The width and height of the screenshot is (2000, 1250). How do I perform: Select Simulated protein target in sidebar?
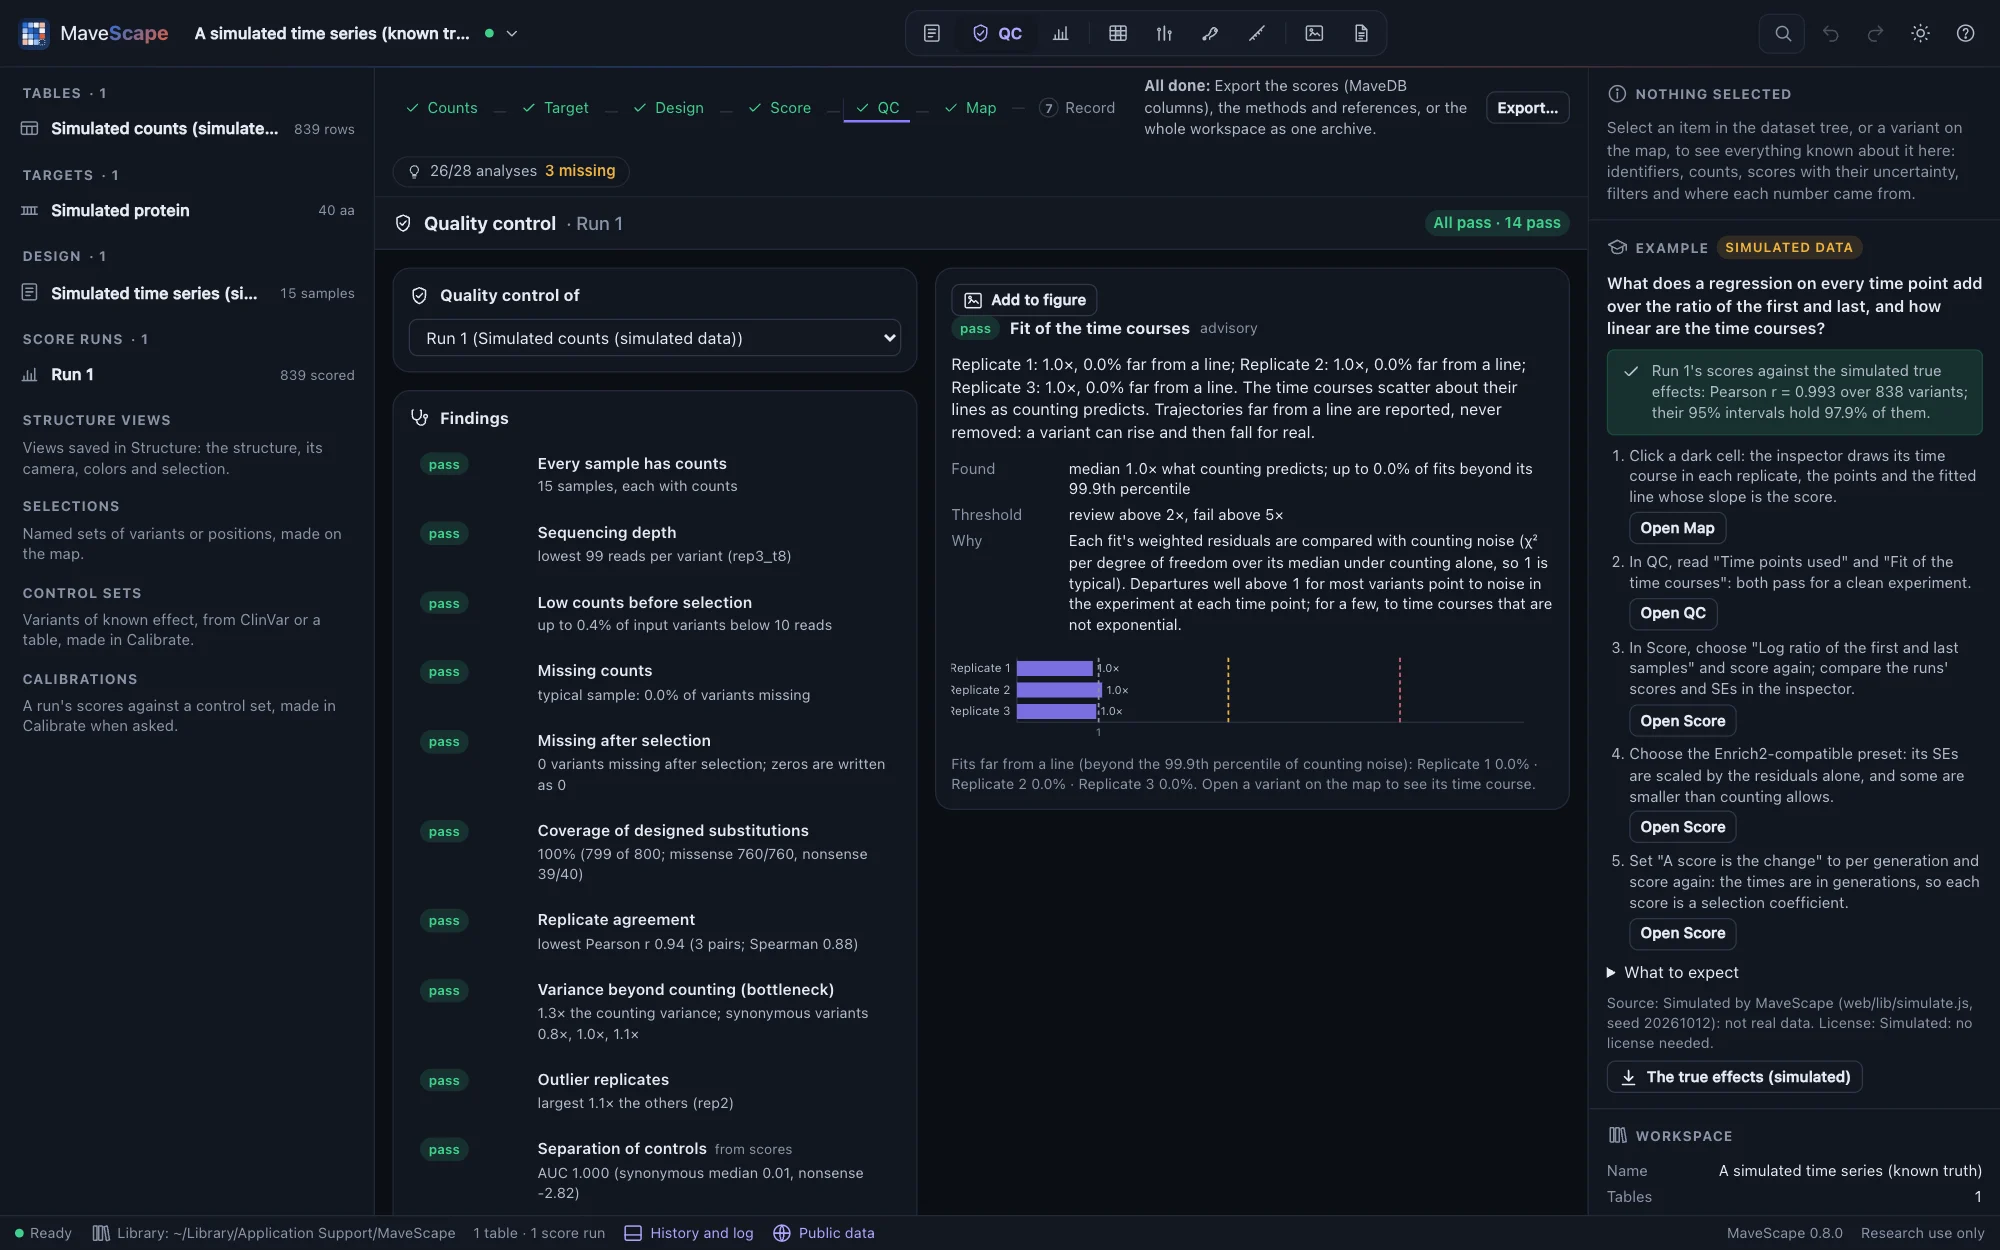188,211
